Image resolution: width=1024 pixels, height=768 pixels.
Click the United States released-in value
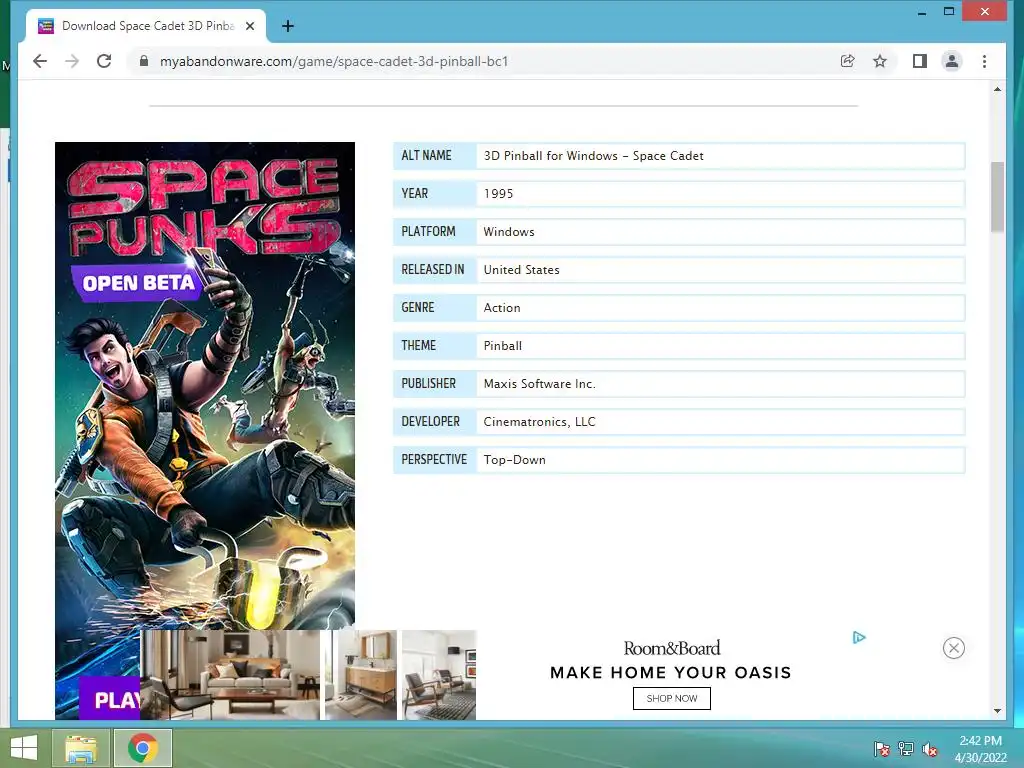[x=521, y=270]
